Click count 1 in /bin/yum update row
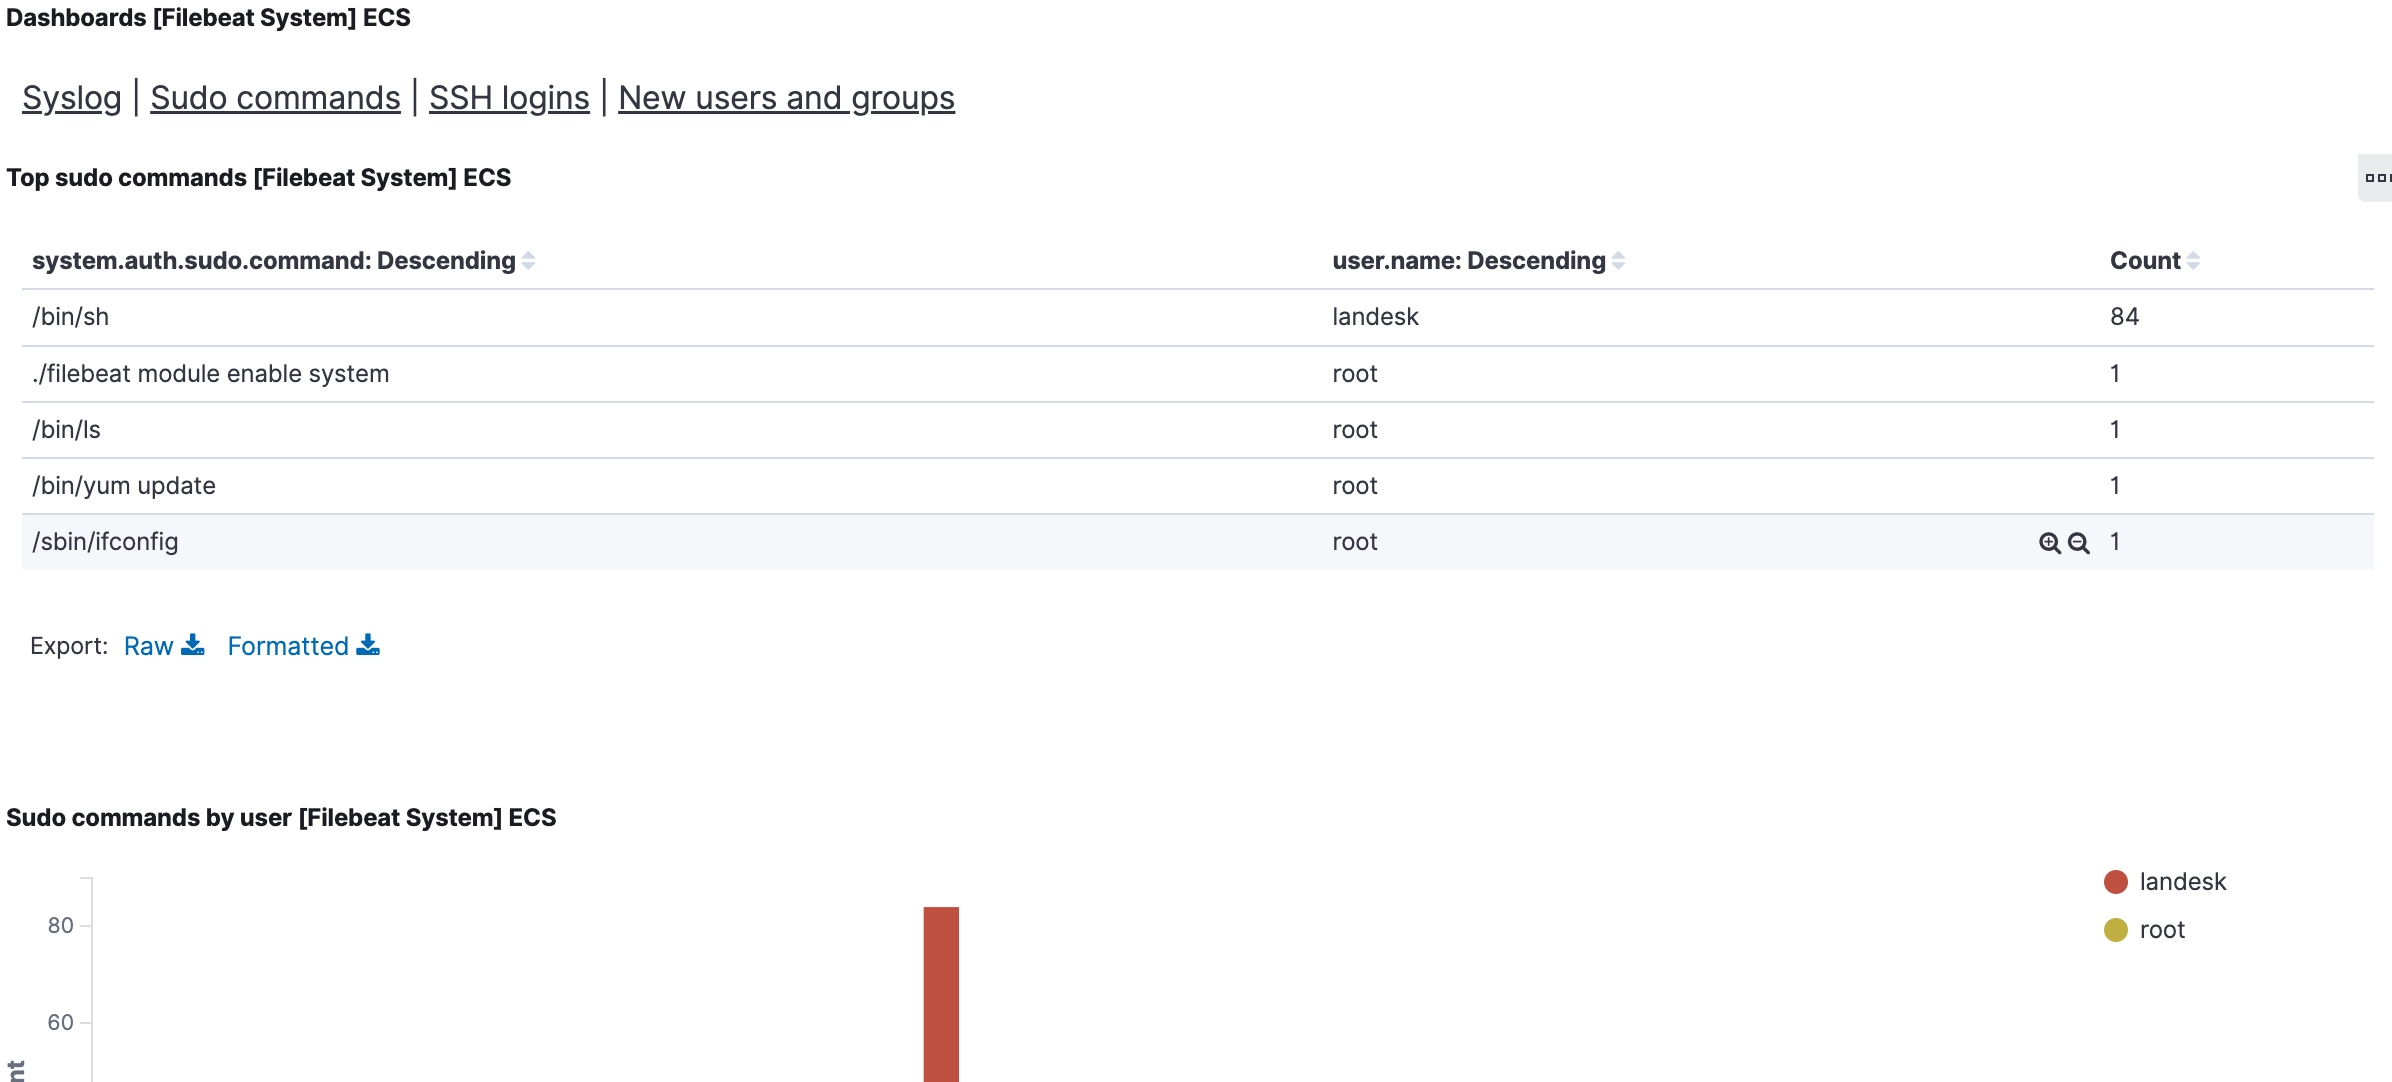This screenshot has height=1082, width=2392. pos(2115,486)
